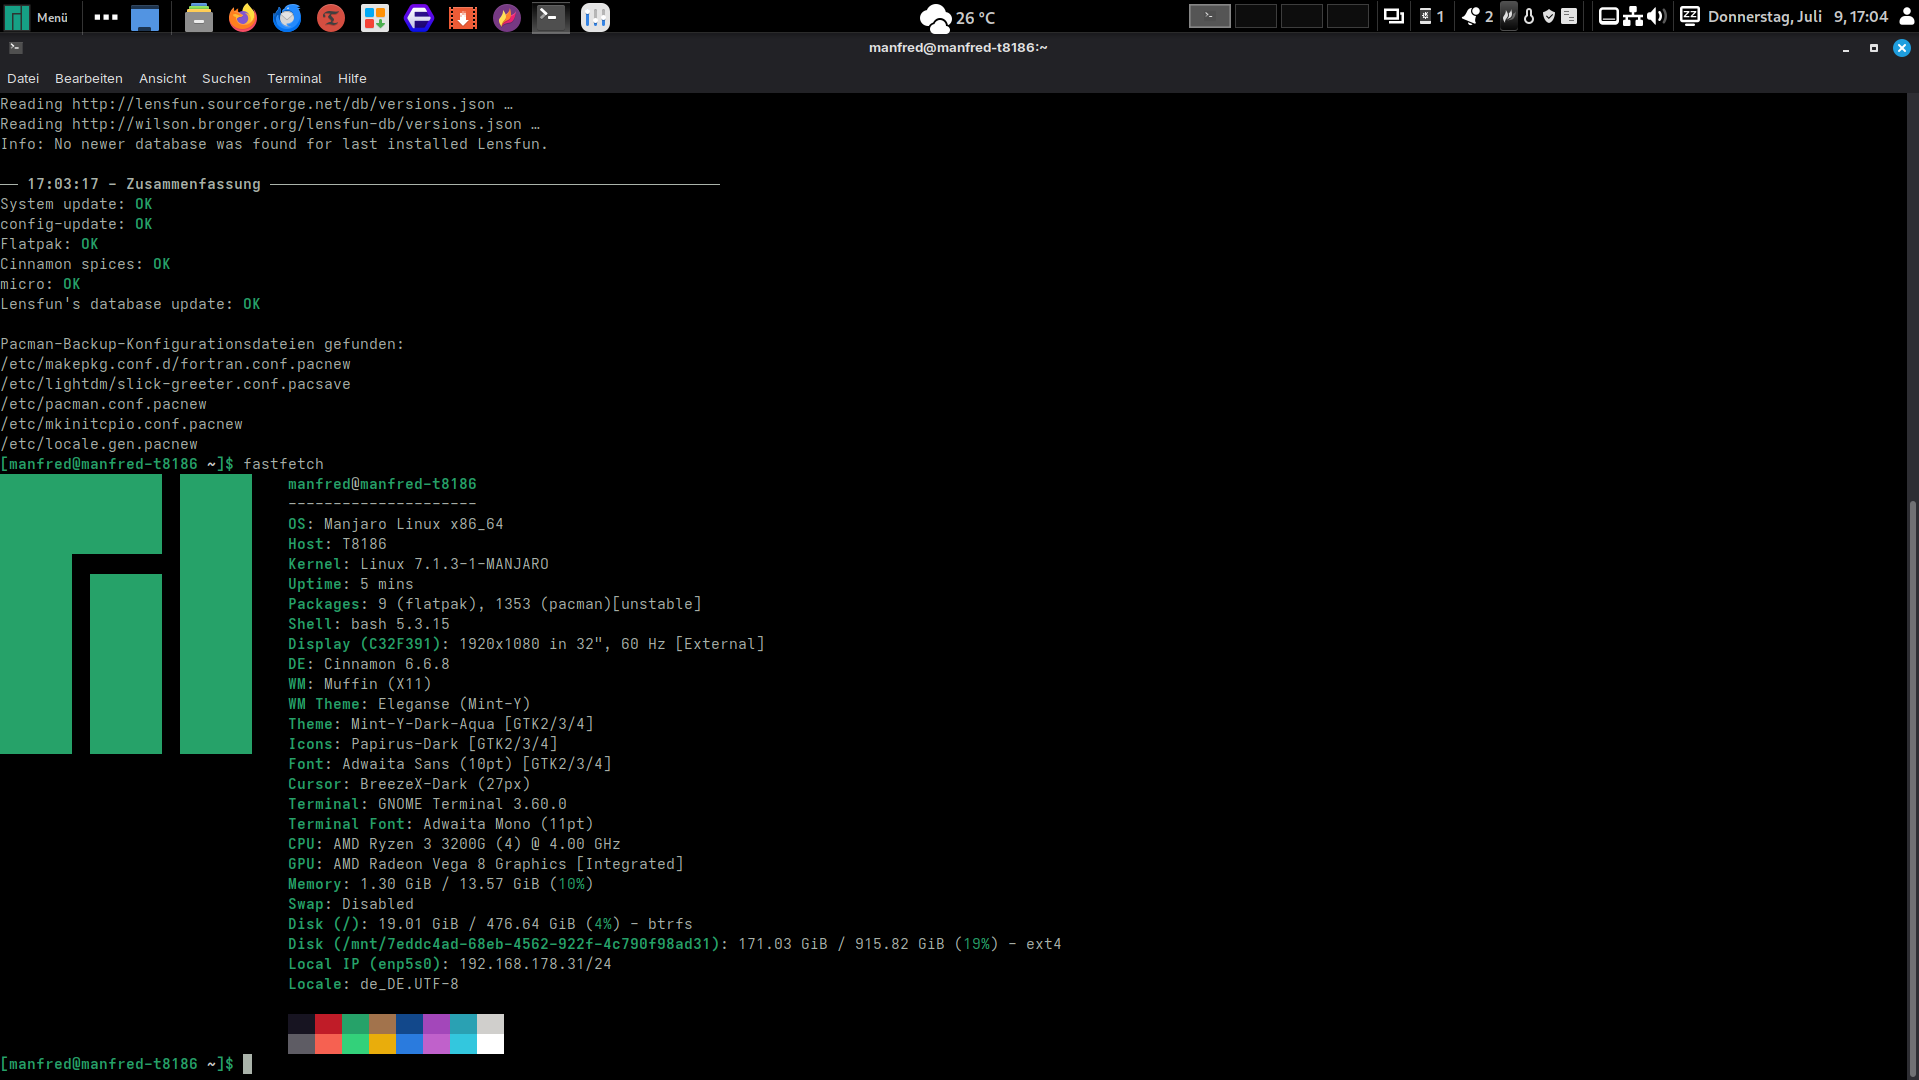This screenshot has width=1919, height=1080.
Task: Launch Firefox from the panel
Action: point(243,17)
